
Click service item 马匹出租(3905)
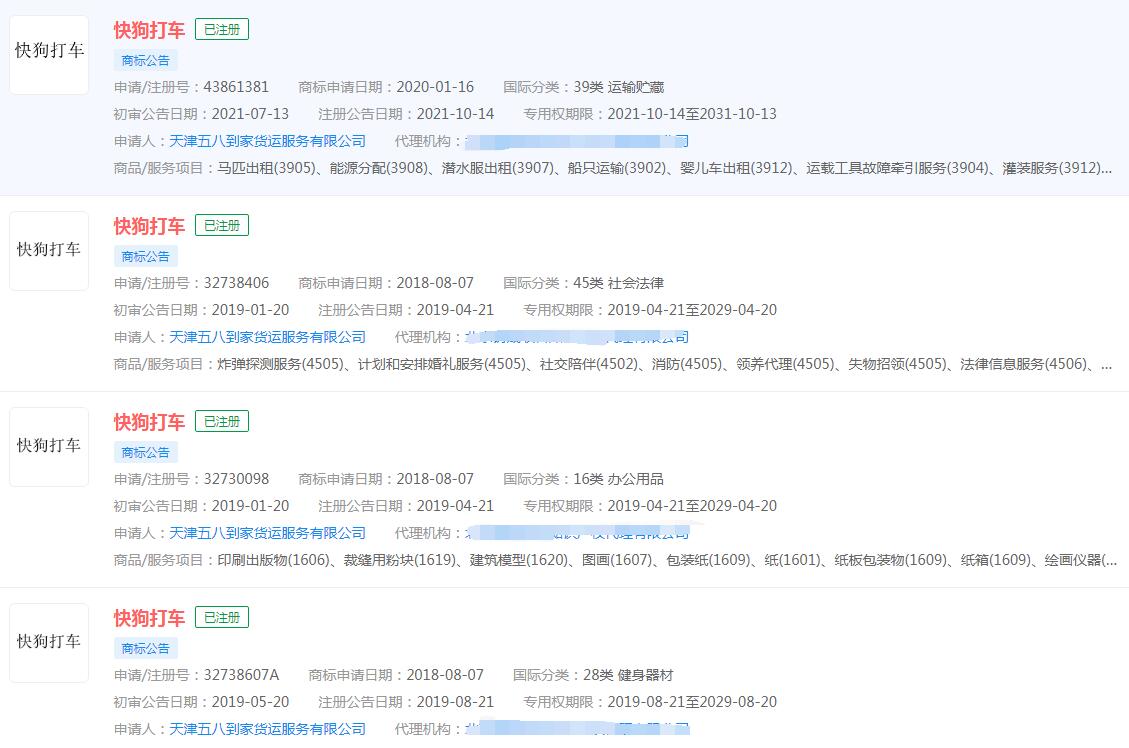[267, 168]
